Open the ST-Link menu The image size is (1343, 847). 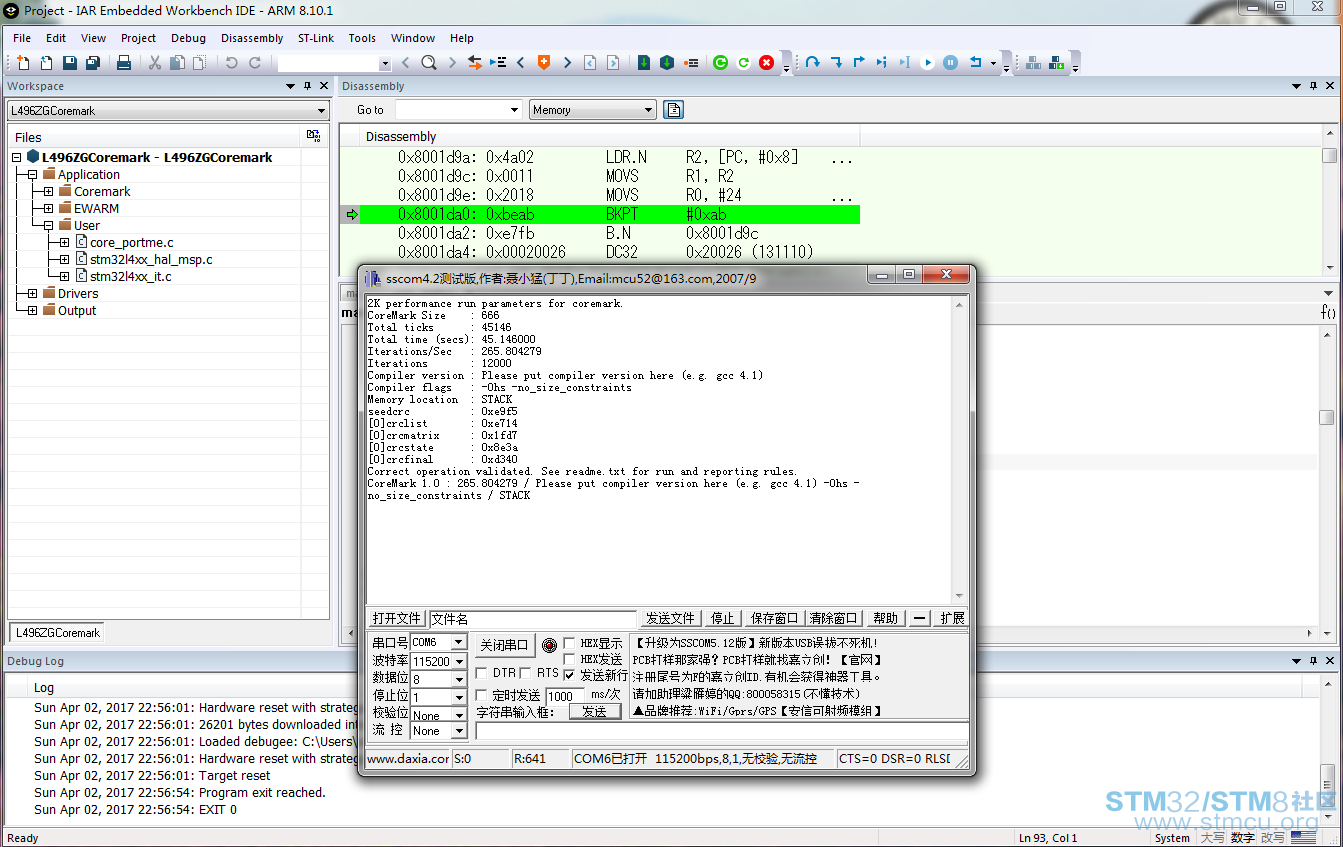[x=316, y=38]
